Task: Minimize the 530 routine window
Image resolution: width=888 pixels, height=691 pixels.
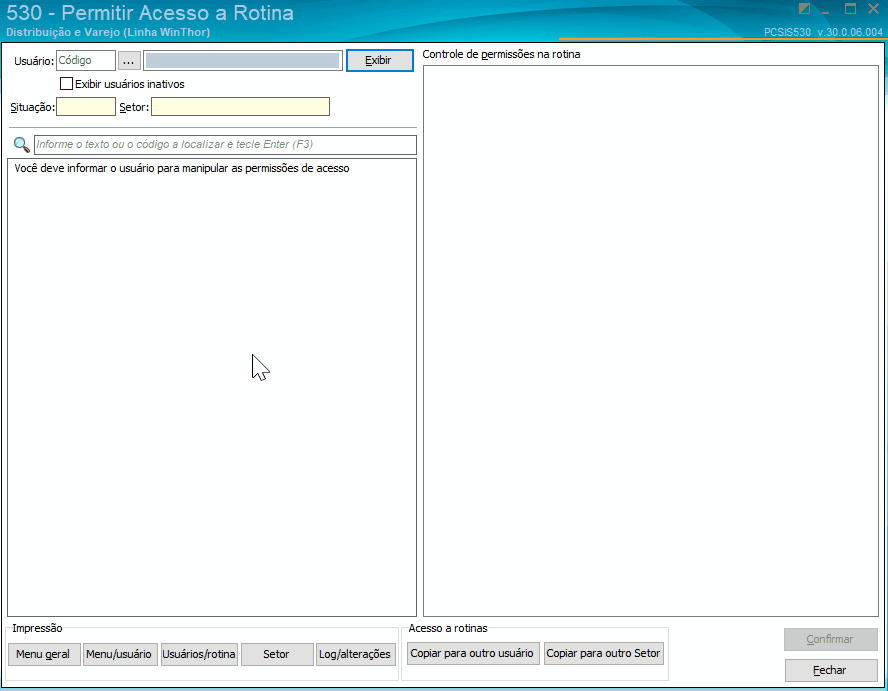Action: click(x=826, y=10)
